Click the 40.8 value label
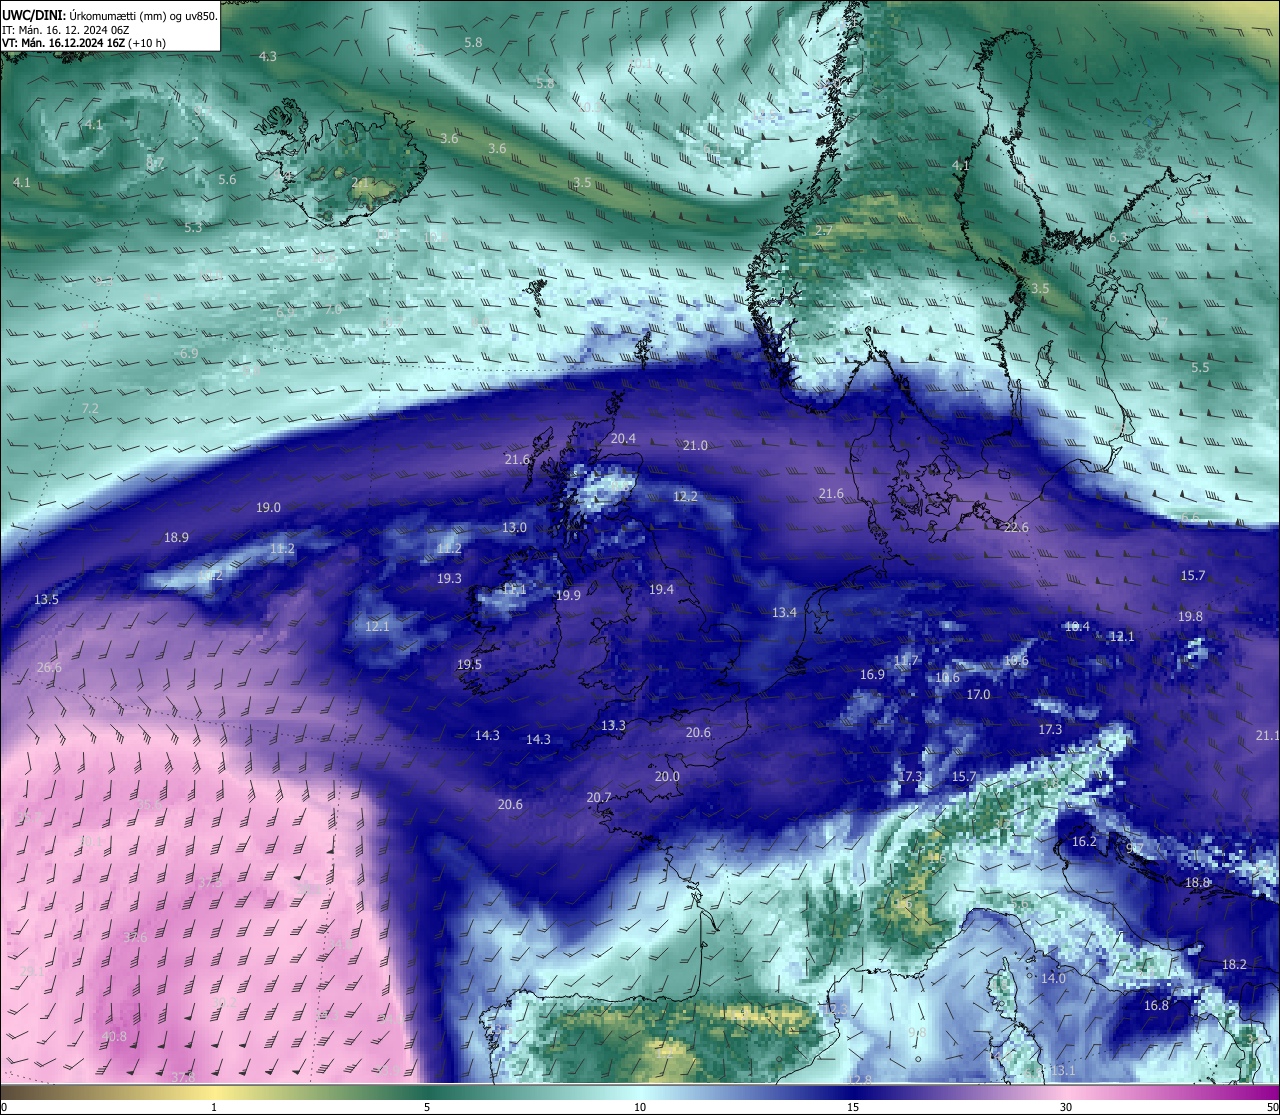 pyautogui.click(x=114, y=1037)
